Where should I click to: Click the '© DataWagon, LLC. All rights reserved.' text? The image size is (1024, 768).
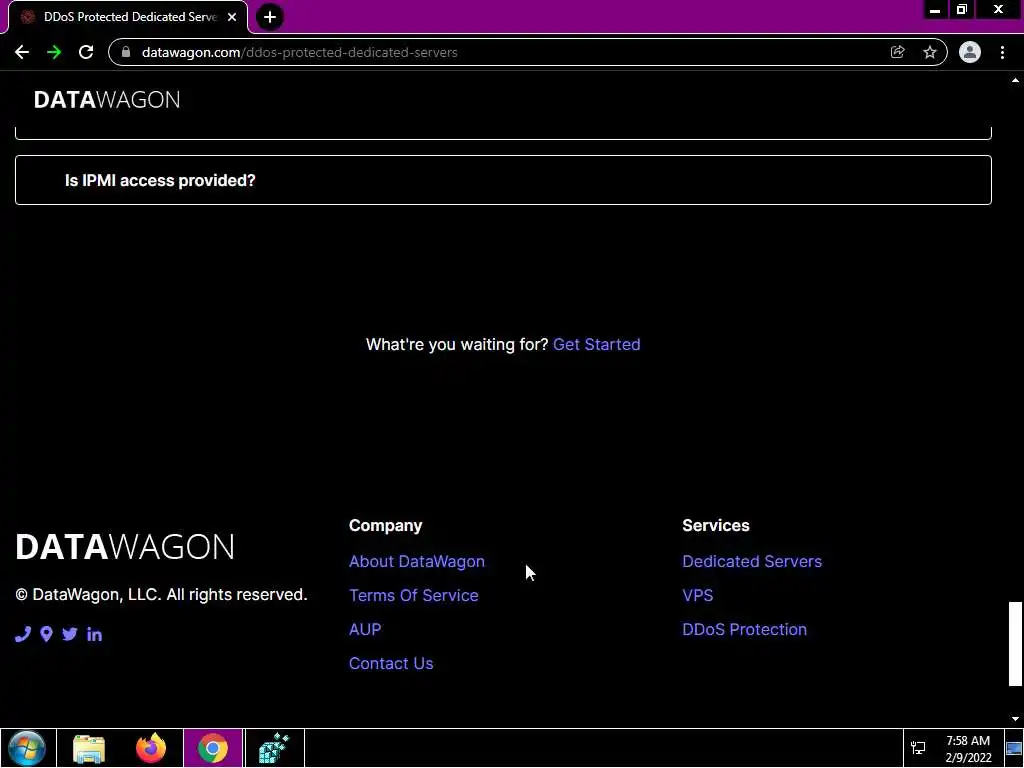click(x=161, y=595)
